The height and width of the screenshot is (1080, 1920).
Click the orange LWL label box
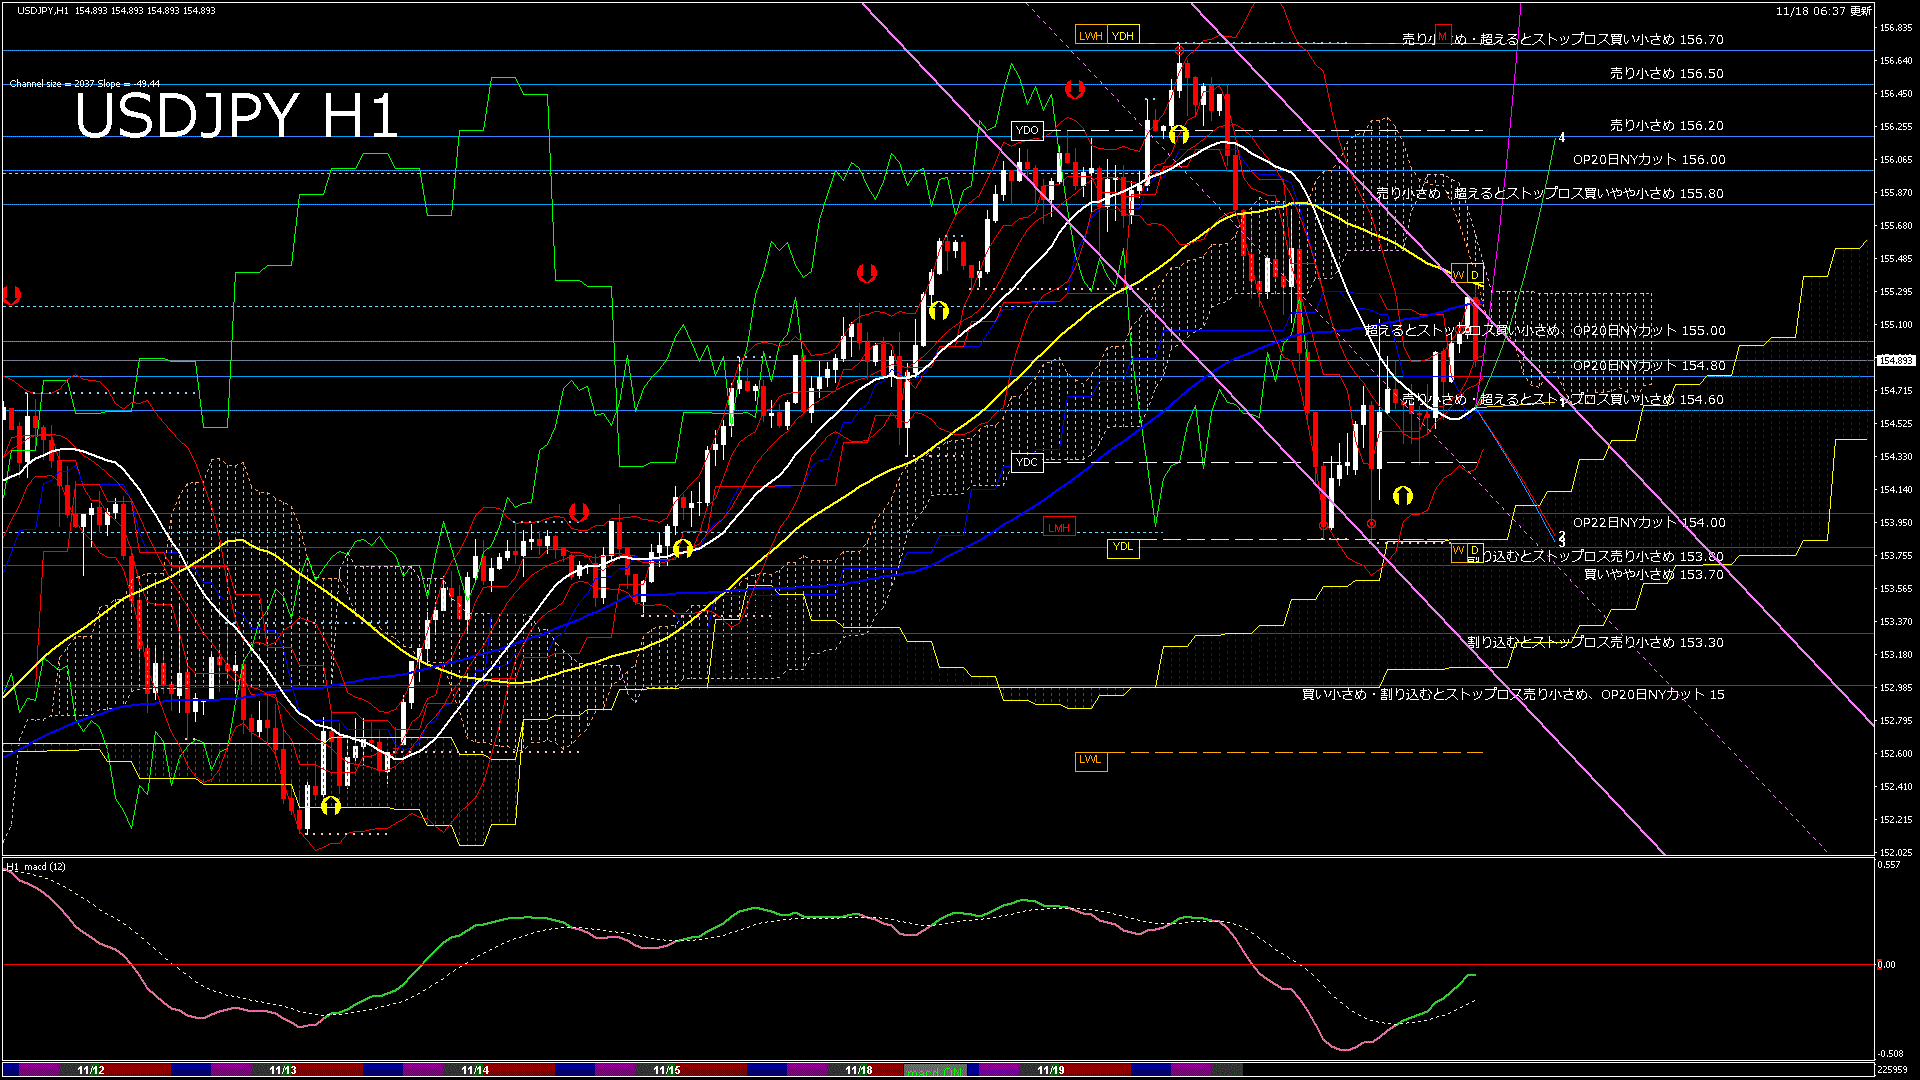pyautogui.click(x=1090, y=759)
